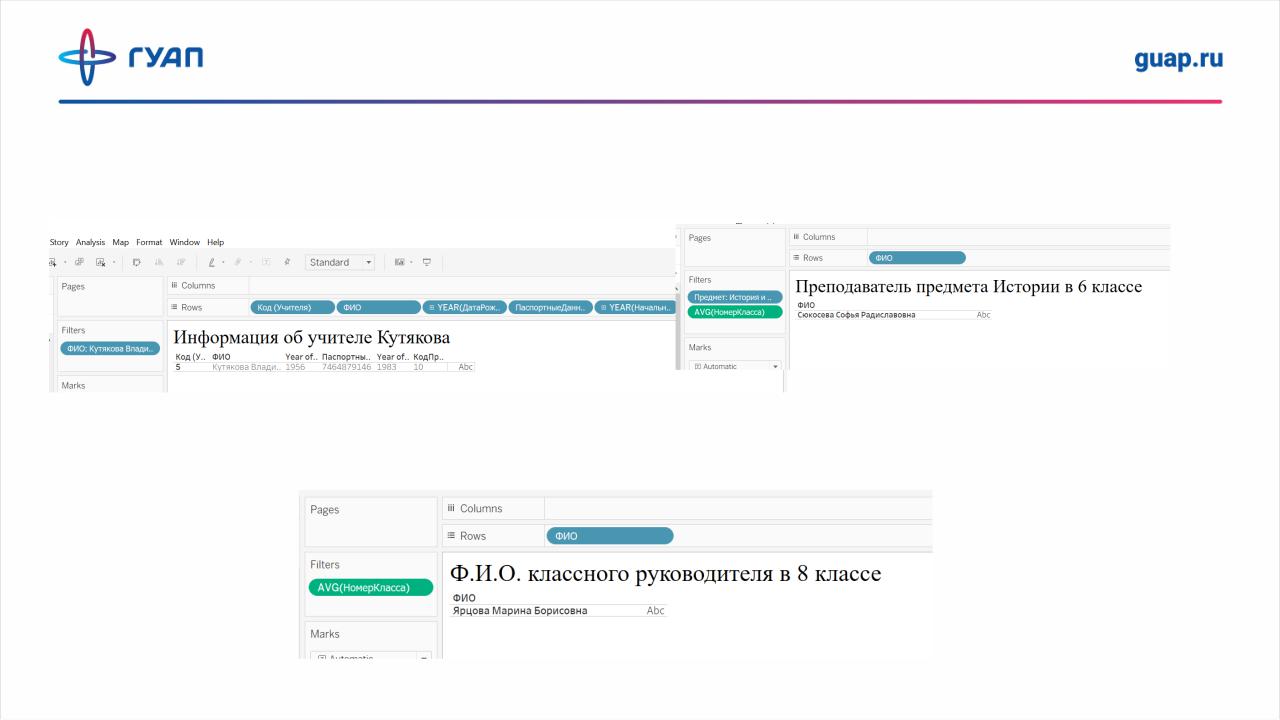Click the Fix Axes pin icon
Screen dimensions: 1280x720
click(x=288, y=262)
